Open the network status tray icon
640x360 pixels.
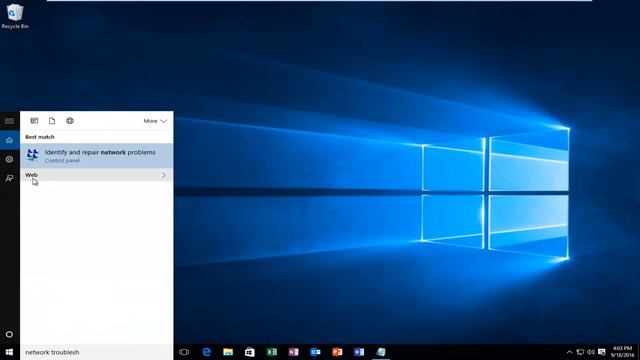click(580, 352)
